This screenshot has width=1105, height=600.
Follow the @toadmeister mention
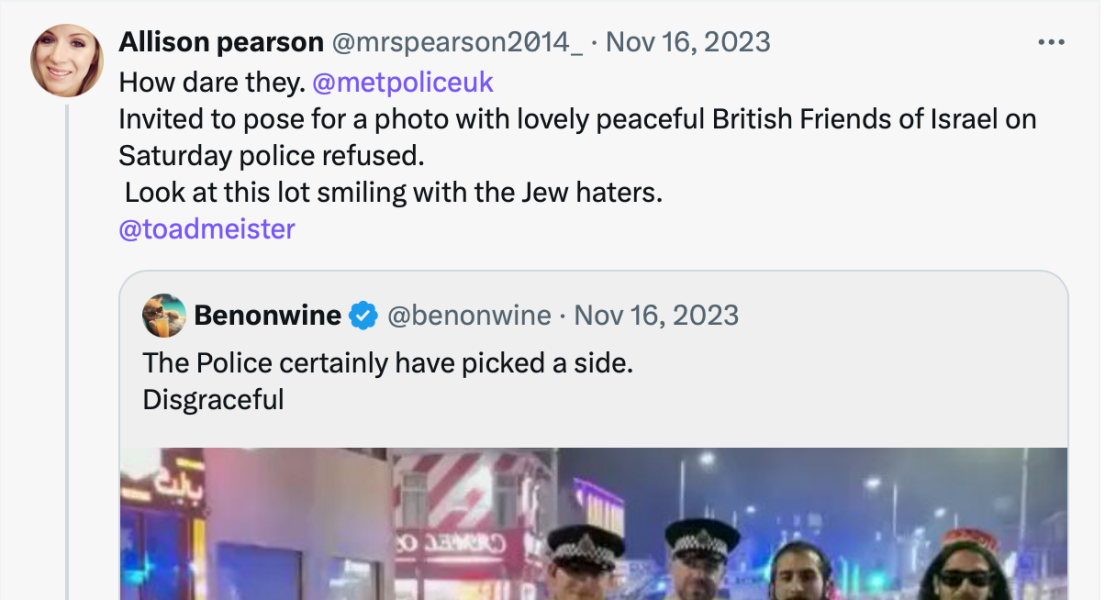tap(207, 229)
